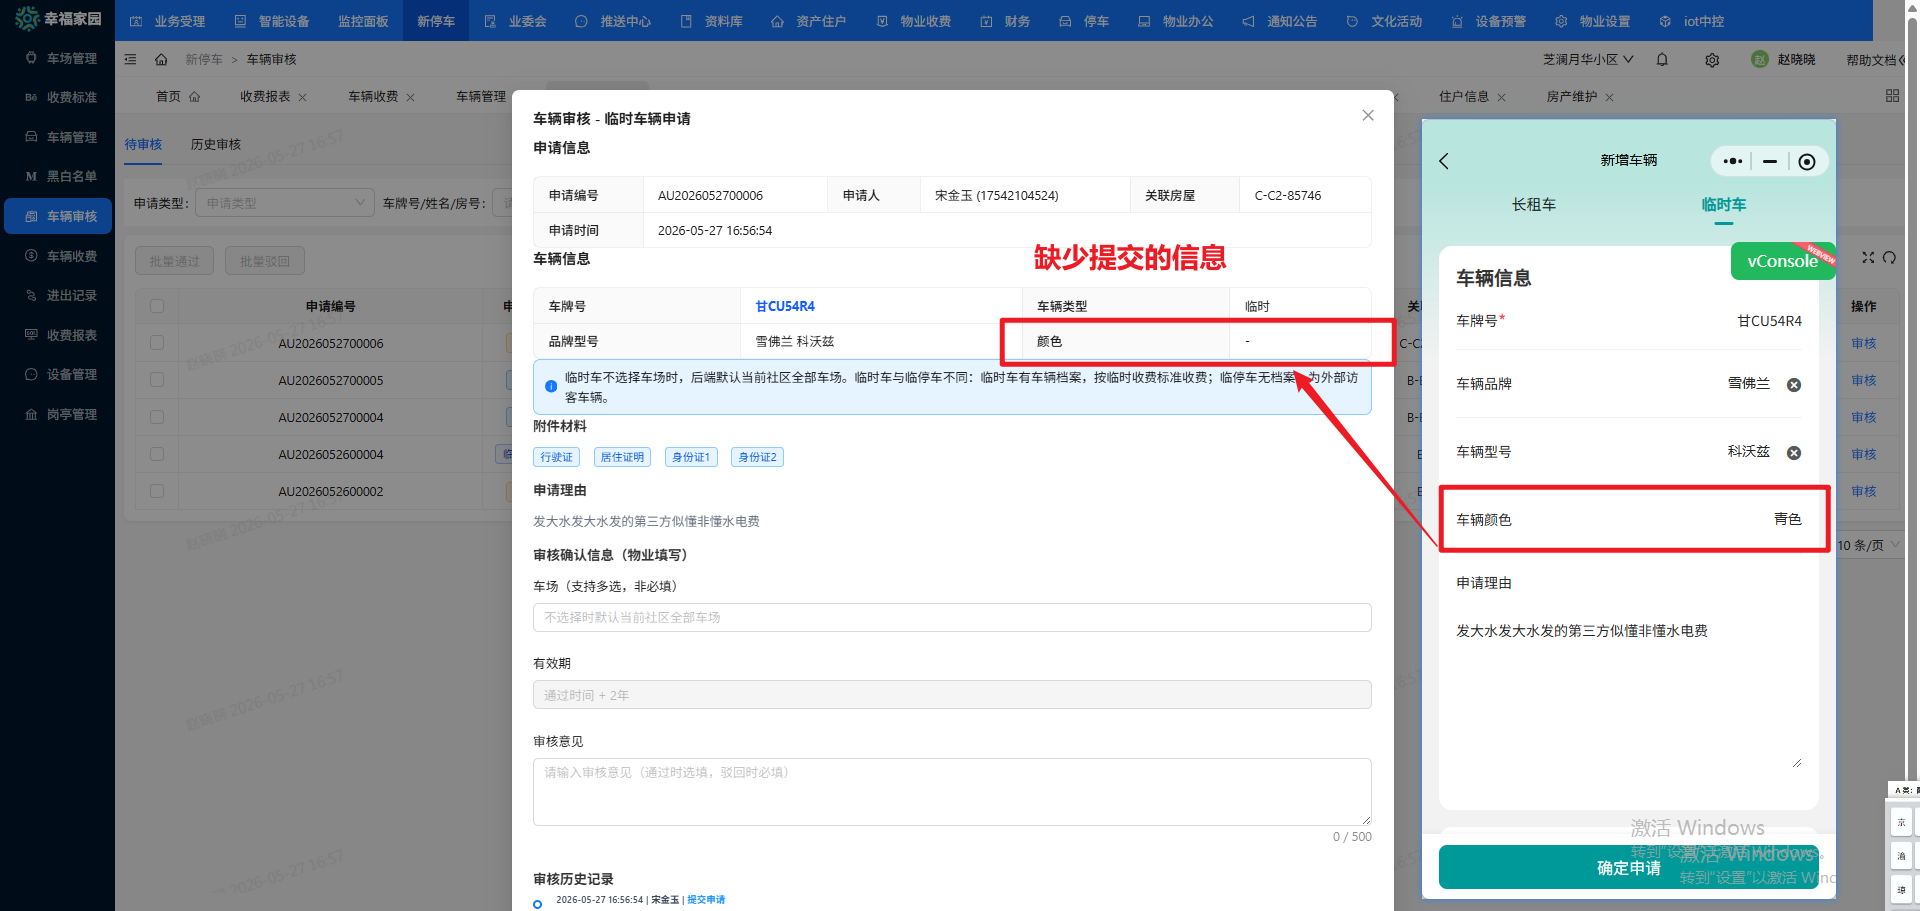Open the three-dot menu in mobile preview
The height and width of the screenshot is (911, 1920).
pyautogui.click(x=1733, y=161)
